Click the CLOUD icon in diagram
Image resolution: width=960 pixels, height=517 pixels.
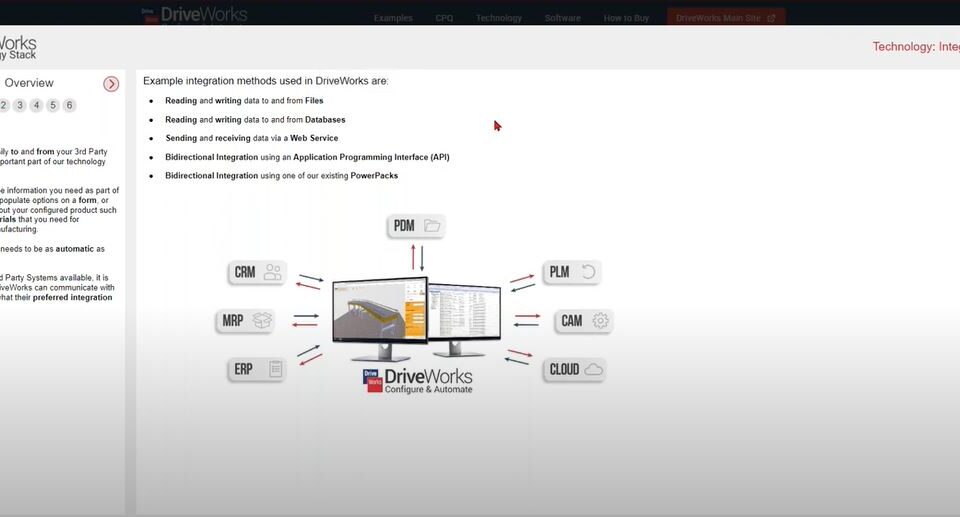pos(594,369)
